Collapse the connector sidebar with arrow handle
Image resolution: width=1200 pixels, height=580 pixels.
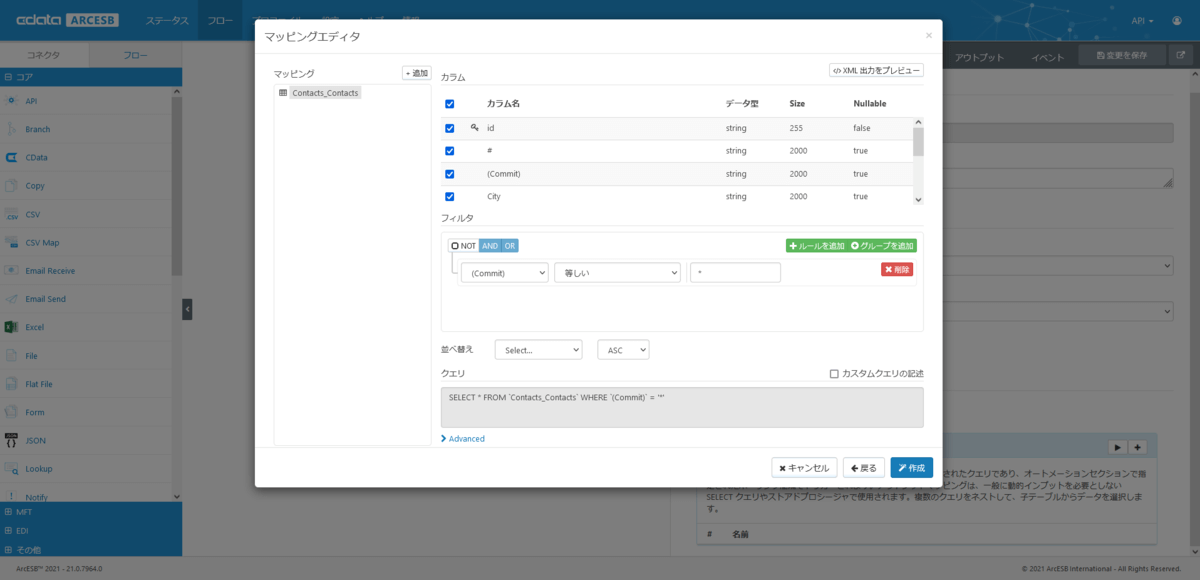click(x=187, y=309)
